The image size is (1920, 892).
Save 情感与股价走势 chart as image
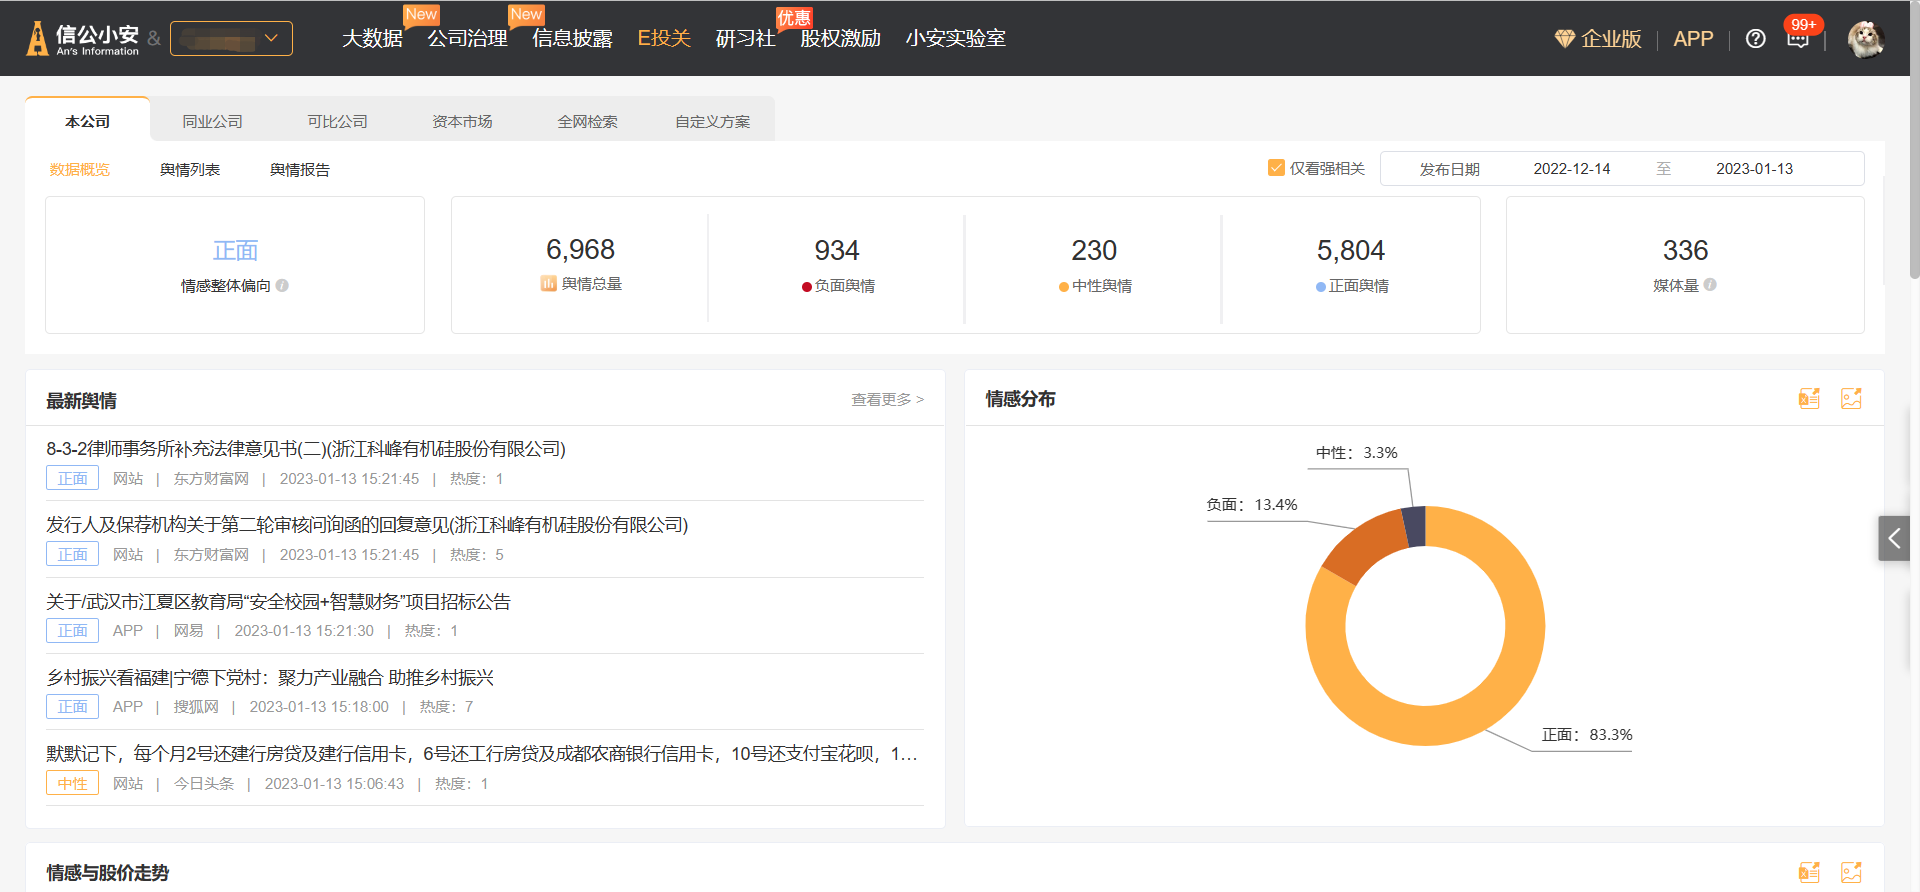(x=1851, y=872)
